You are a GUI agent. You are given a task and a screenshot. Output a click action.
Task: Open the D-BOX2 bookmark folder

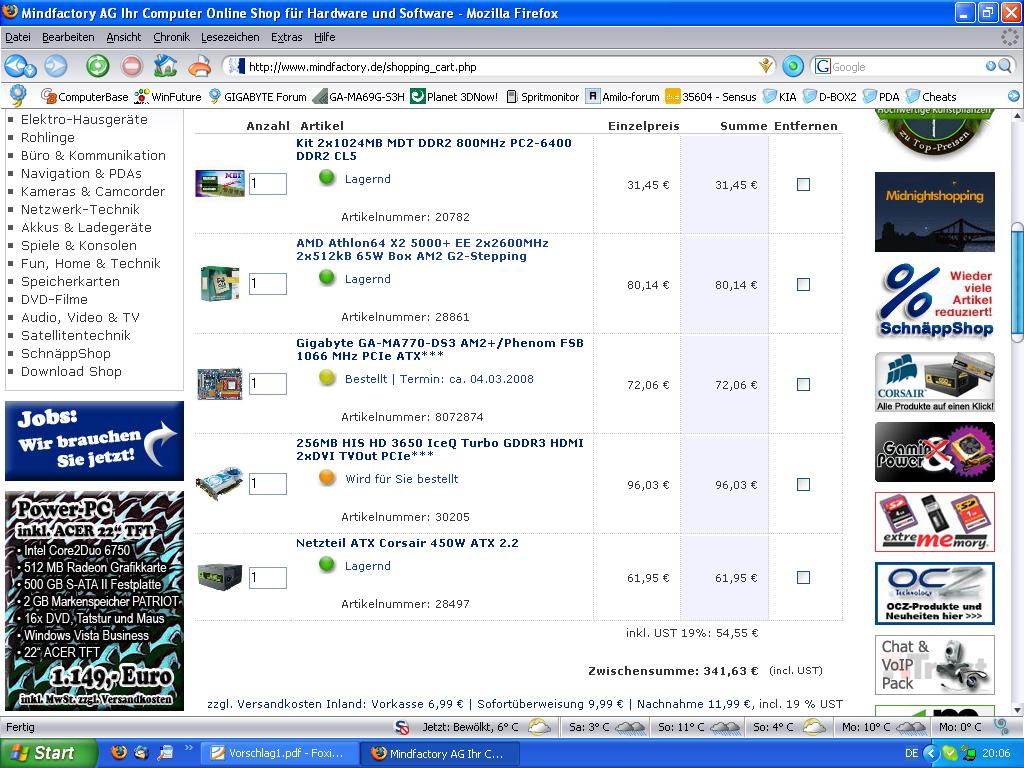point(829,97)
